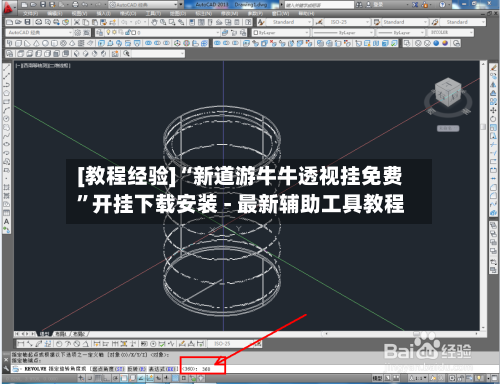Image resolution: width=500 pixels, height=384 pixels.
Task: Select the Cone solid tool
Action: pyautogui.click(x=36, y=43)
